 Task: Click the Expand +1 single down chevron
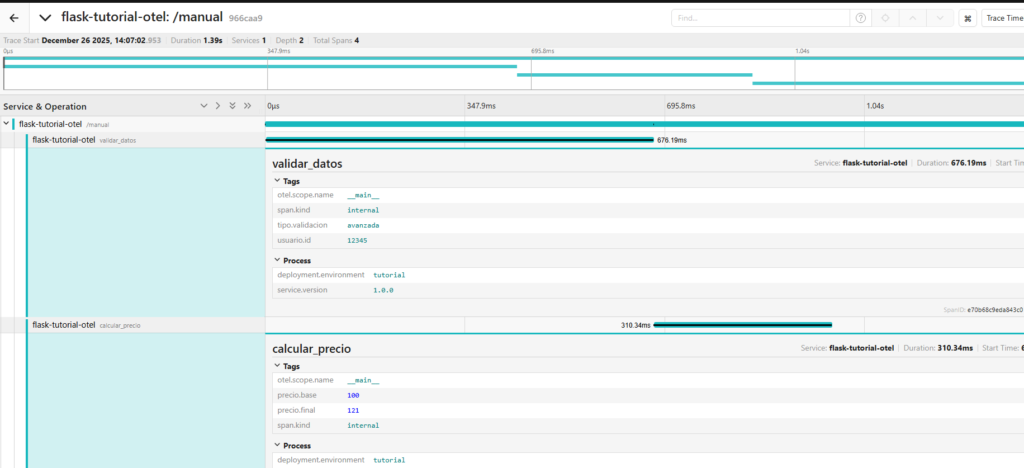click(203, 106)
